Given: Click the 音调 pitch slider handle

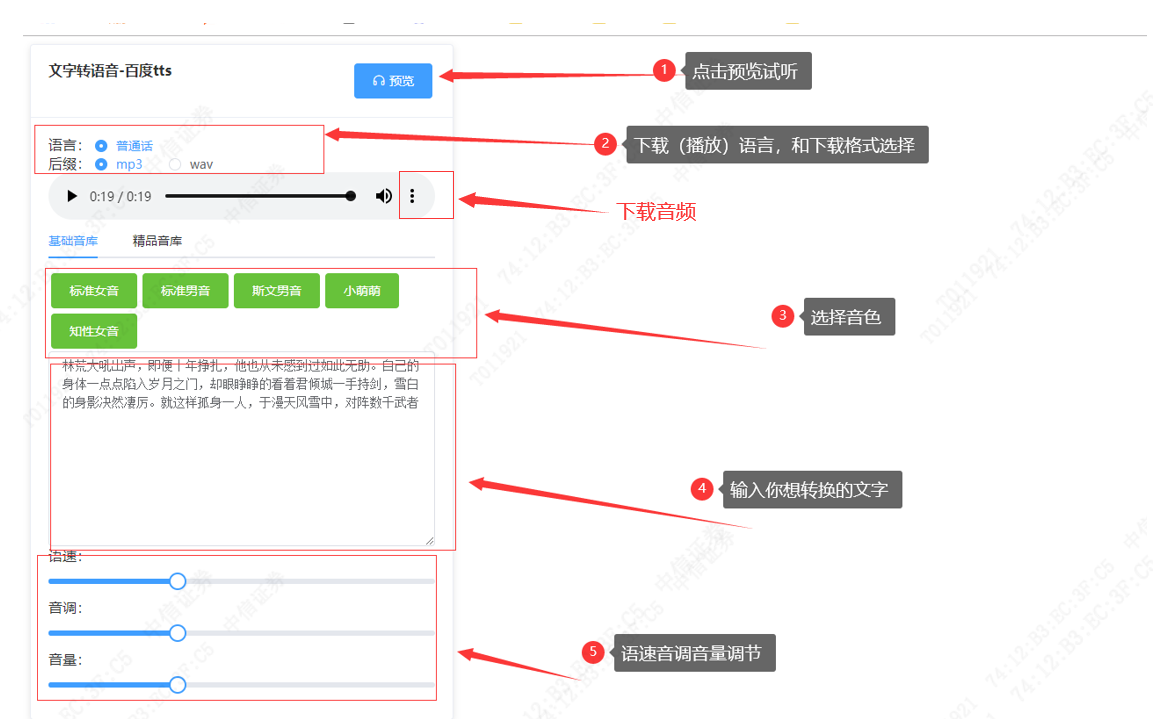Looking at the screenshot, I should point(177,633).
